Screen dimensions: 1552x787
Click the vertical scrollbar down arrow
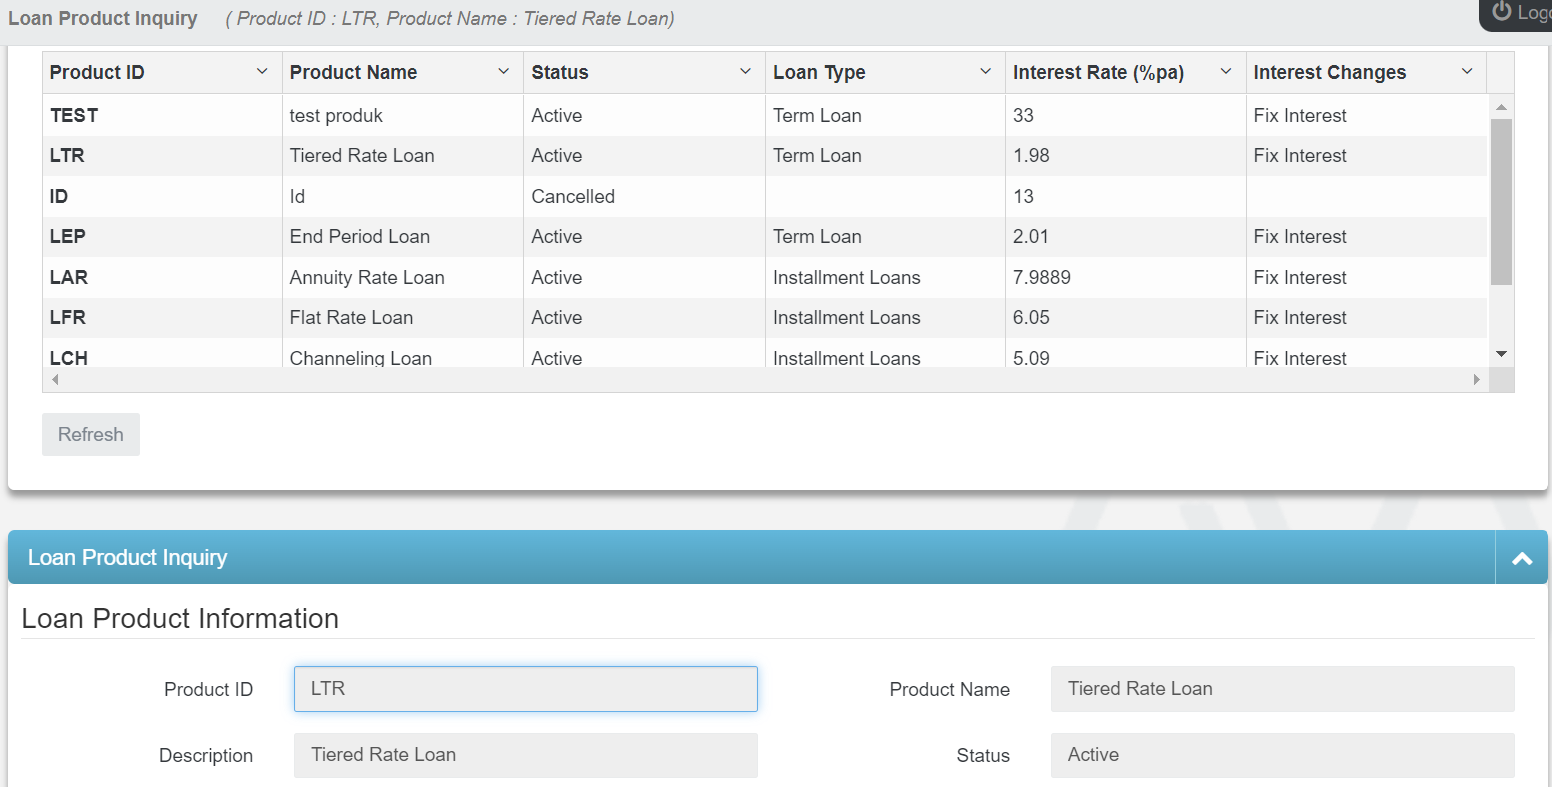click(1501, 353)
